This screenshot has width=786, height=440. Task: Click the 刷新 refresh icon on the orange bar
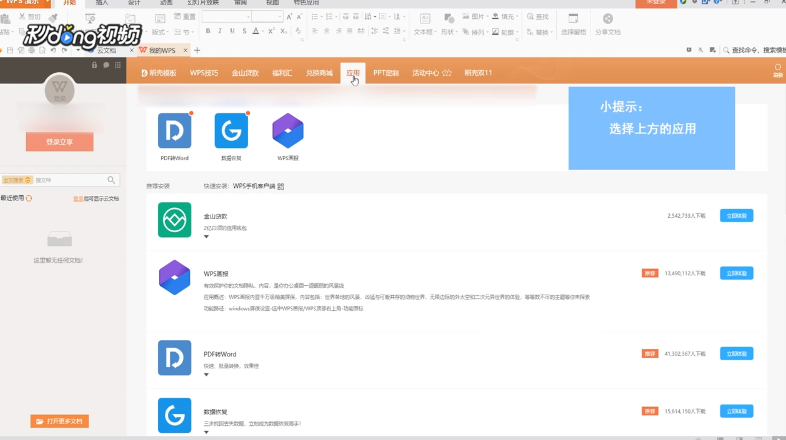tap(778, 71)
